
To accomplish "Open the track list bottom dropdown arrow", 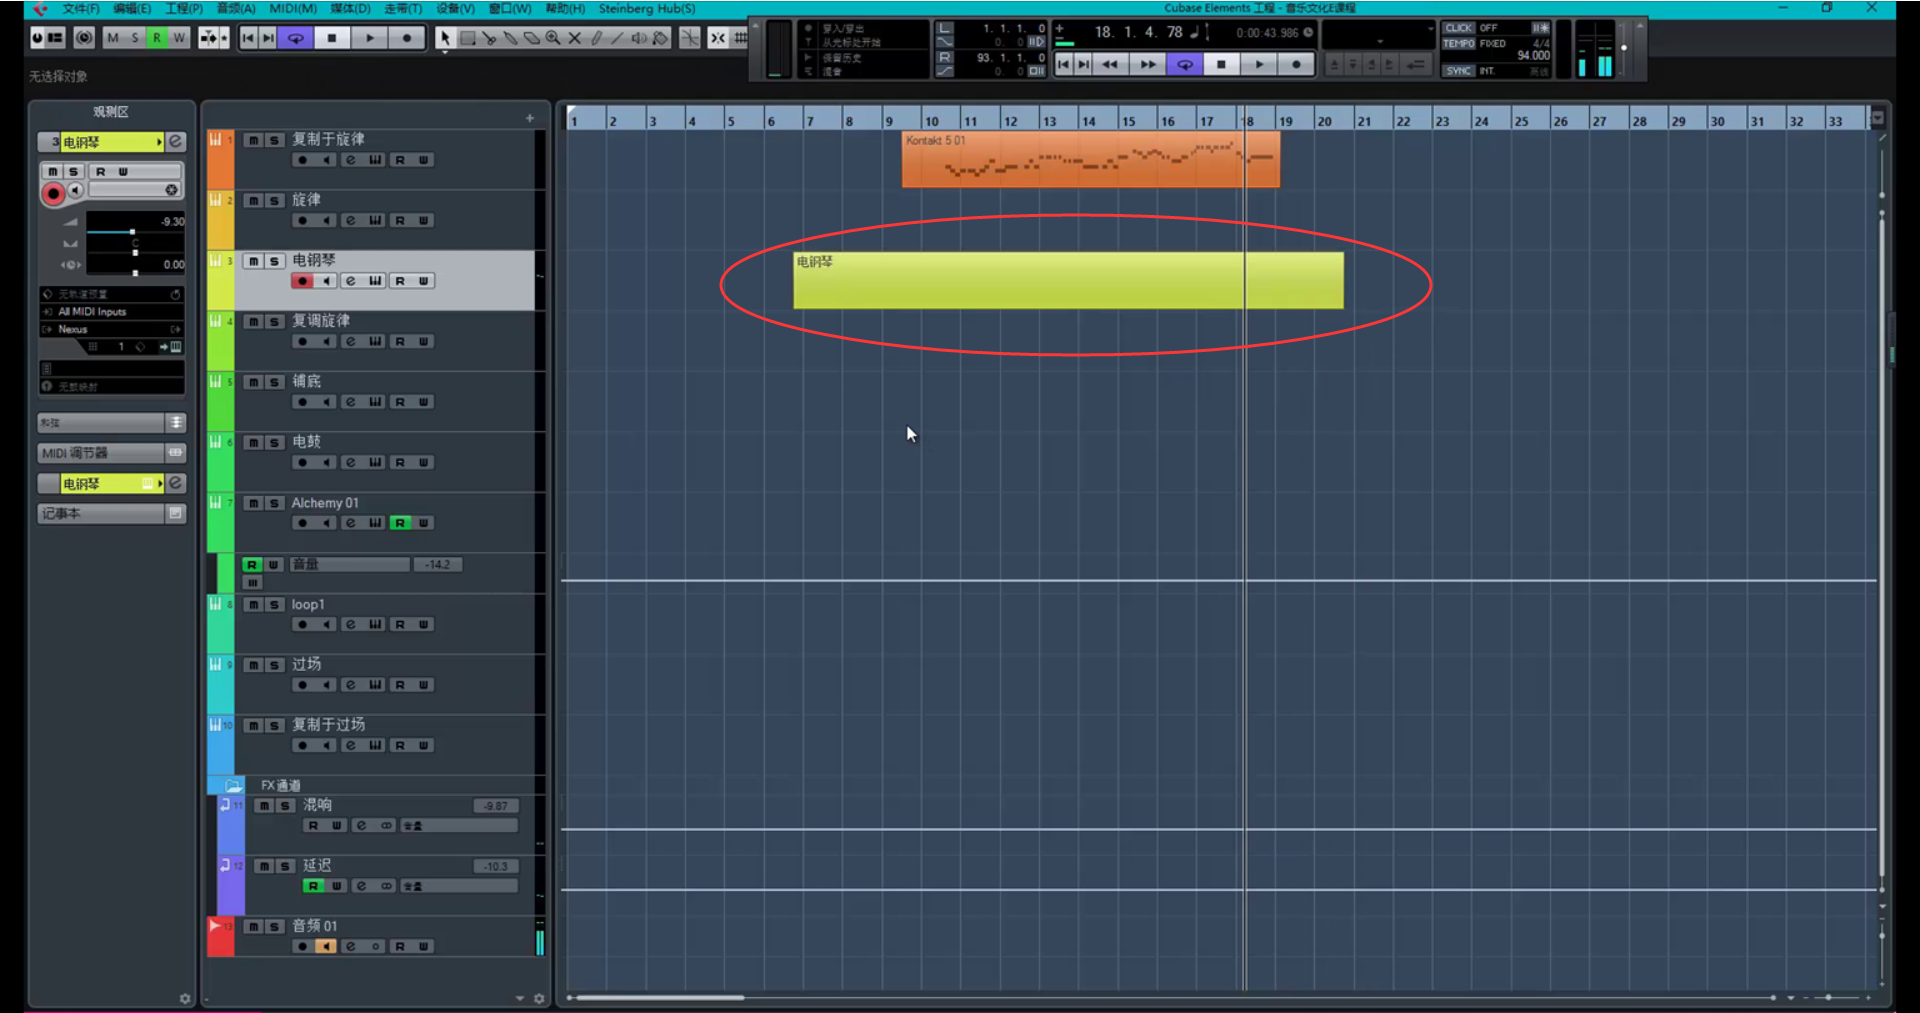I will pyautogui.click(x=520, y=998).
